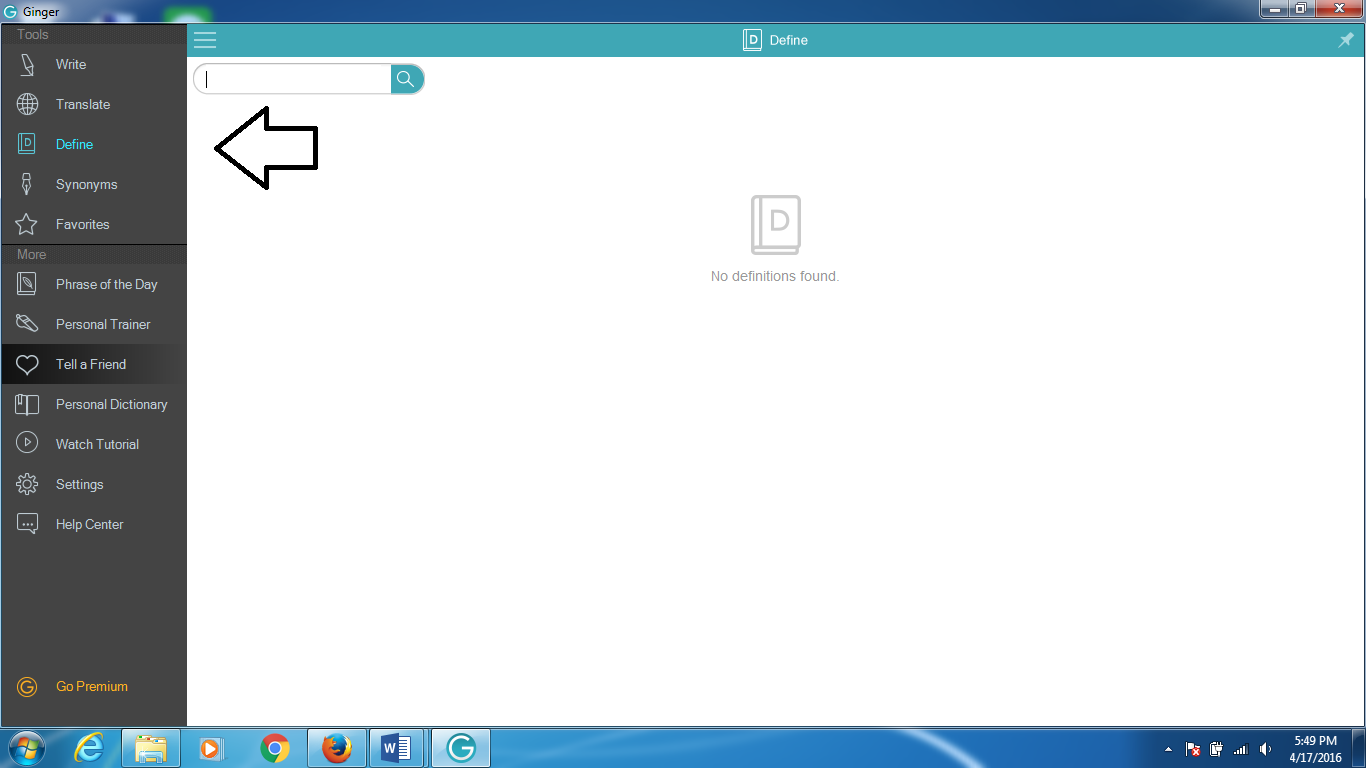This screenshot has height=768, width=1366.
Task: Select the Tell a Friend menu entry
Action: tap(91, 364)
